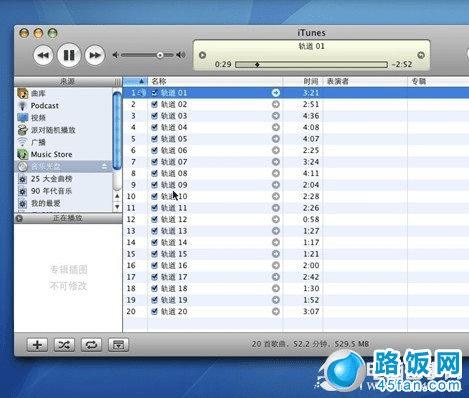Click the plus button to add a playlist
469x398 pixels.
coord(37,345)
